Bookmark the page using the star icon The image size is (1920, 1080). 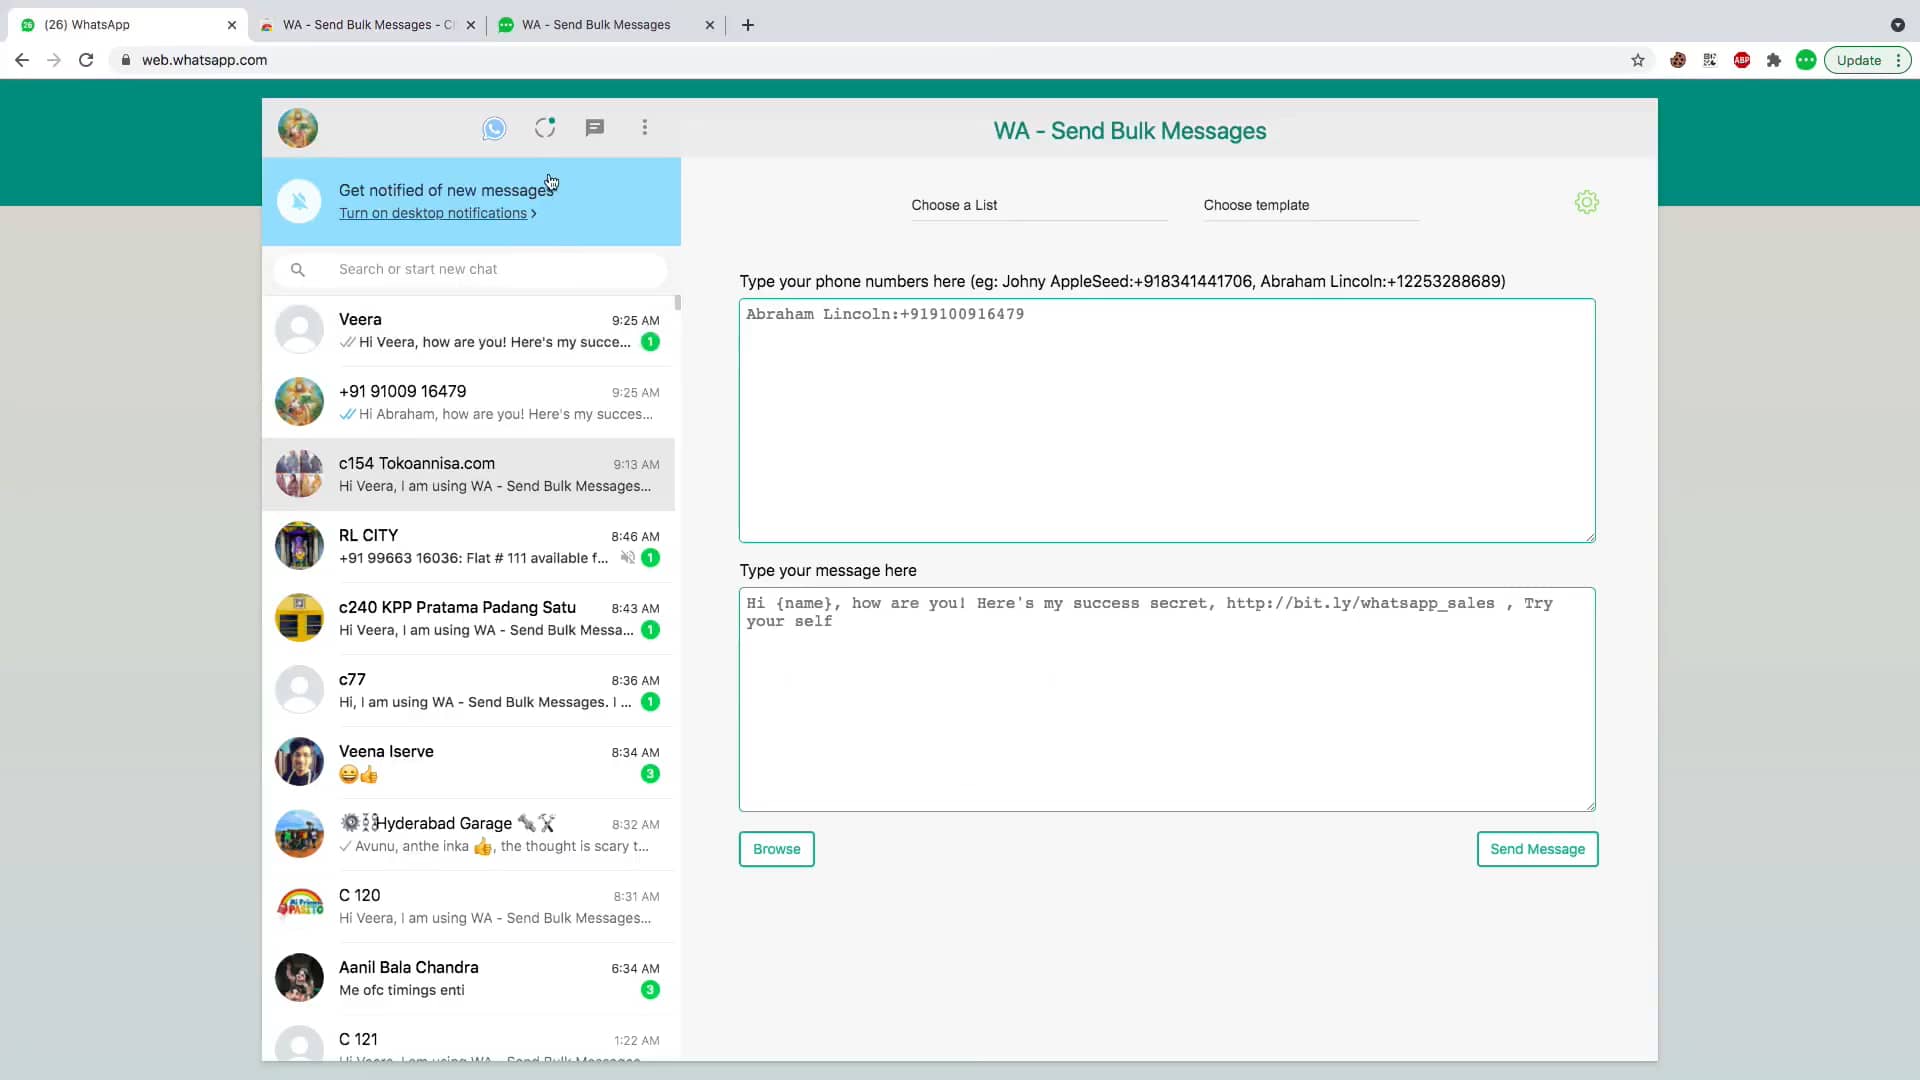(1639, 60)
